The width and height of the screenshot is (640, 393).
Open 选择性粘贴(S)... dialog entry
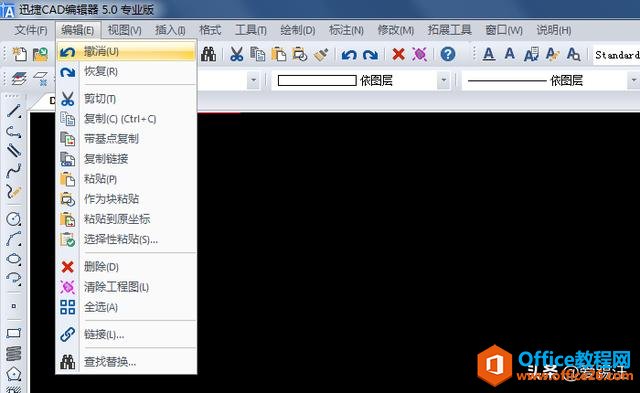(126, 239)
